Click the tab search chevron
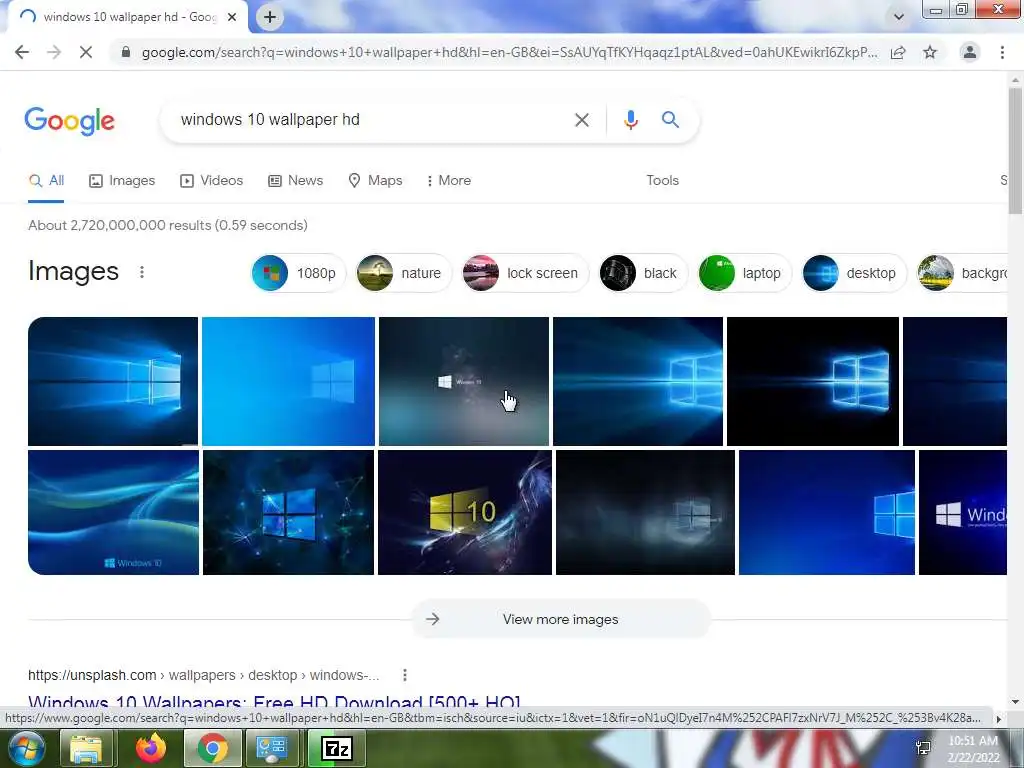1024x768 pixels. point(899,17)
